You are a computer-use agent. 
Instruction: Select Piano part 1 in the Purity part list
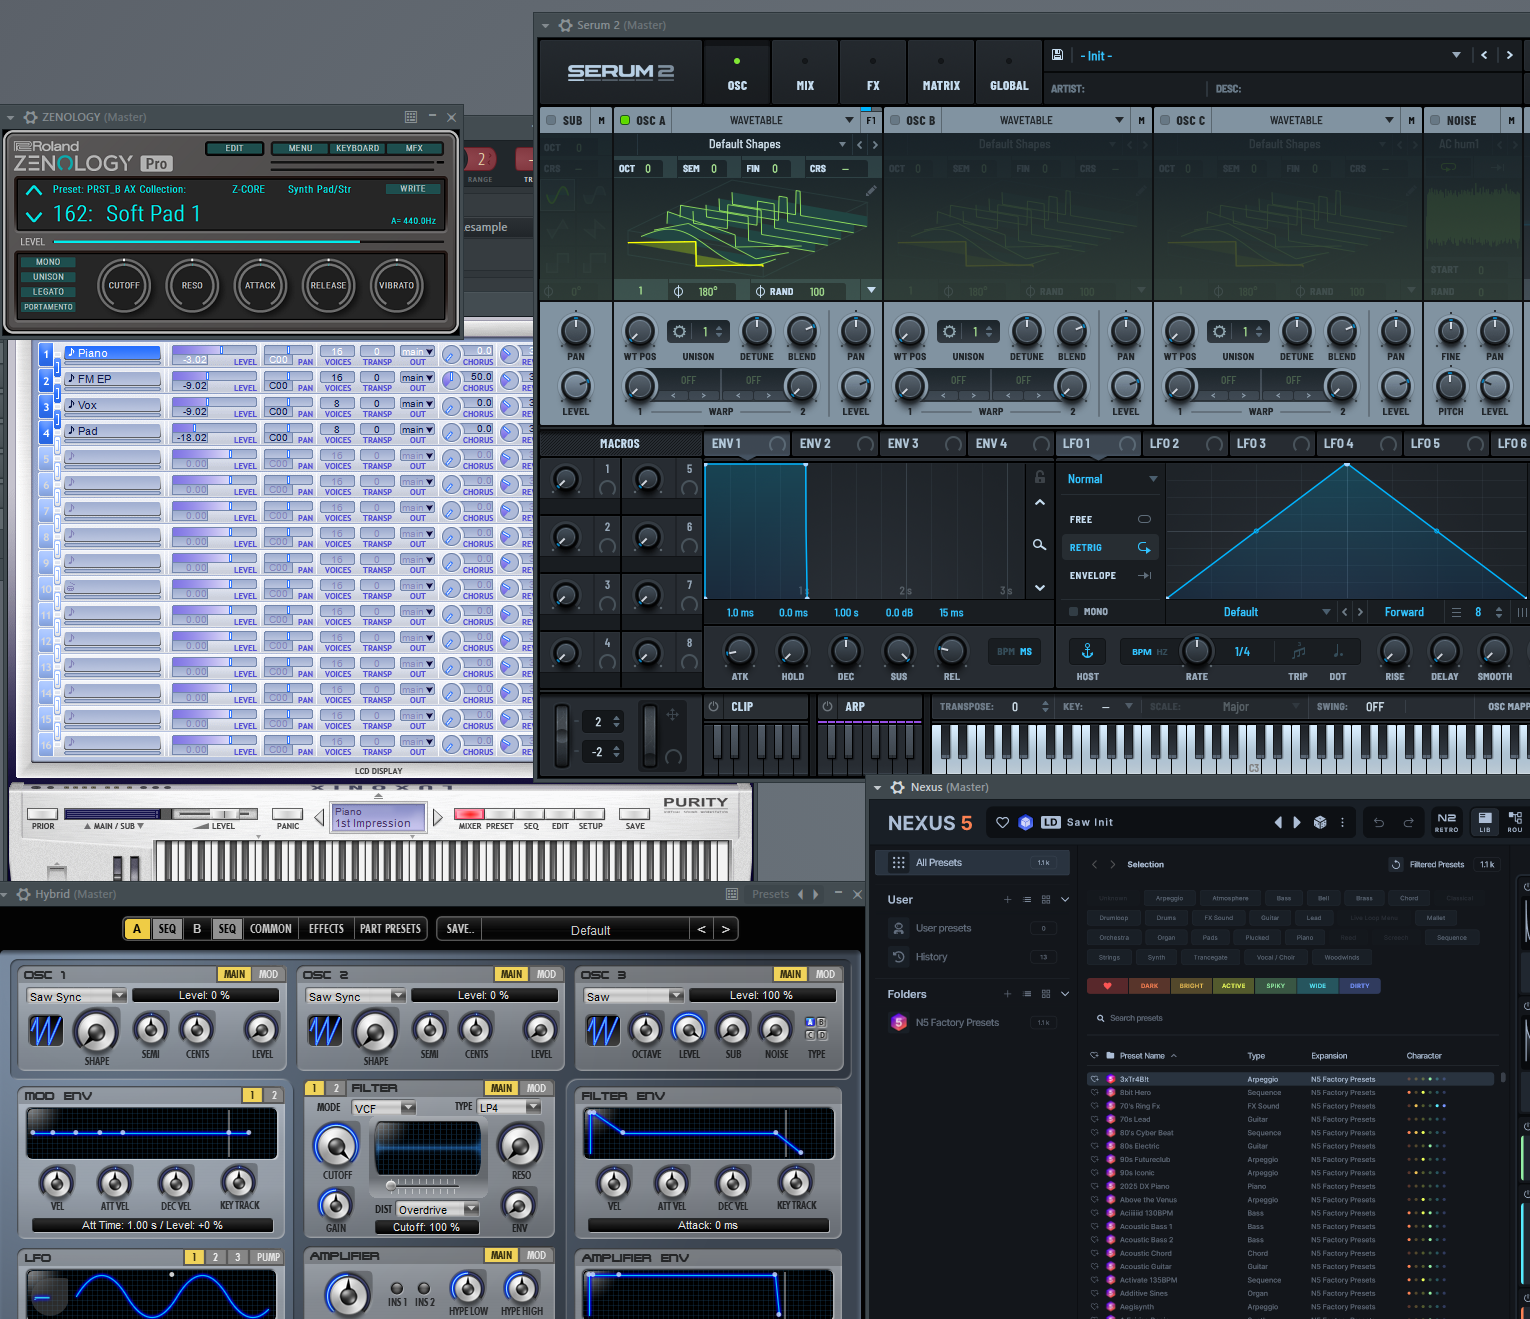(x=112, y=353)
